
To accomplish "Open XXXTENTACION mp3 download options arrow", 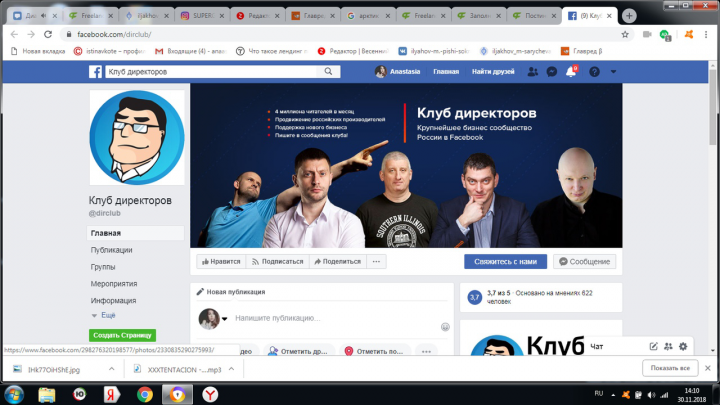I will [231, 369].
